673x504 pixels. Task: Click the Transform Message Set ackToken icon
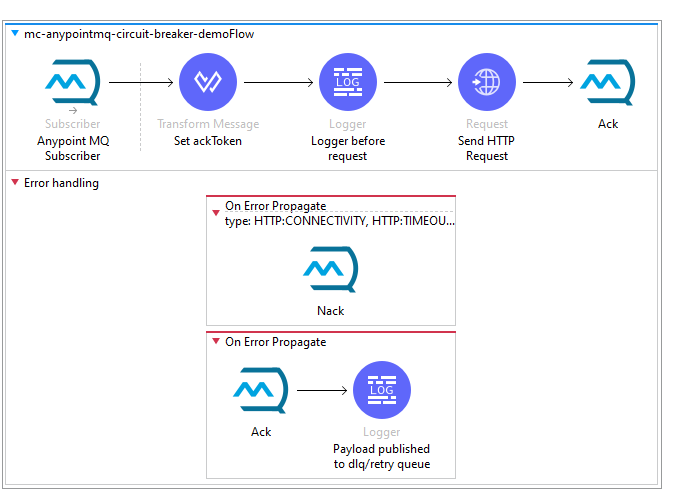click(208, 82)
